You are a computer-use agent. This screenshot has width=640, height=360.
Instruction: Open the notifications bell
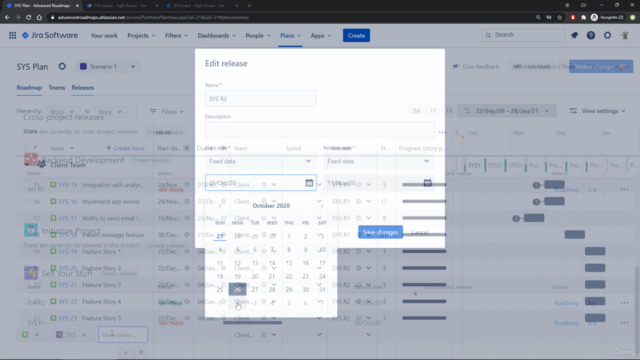pyautogui.click(x=574, y=36)
